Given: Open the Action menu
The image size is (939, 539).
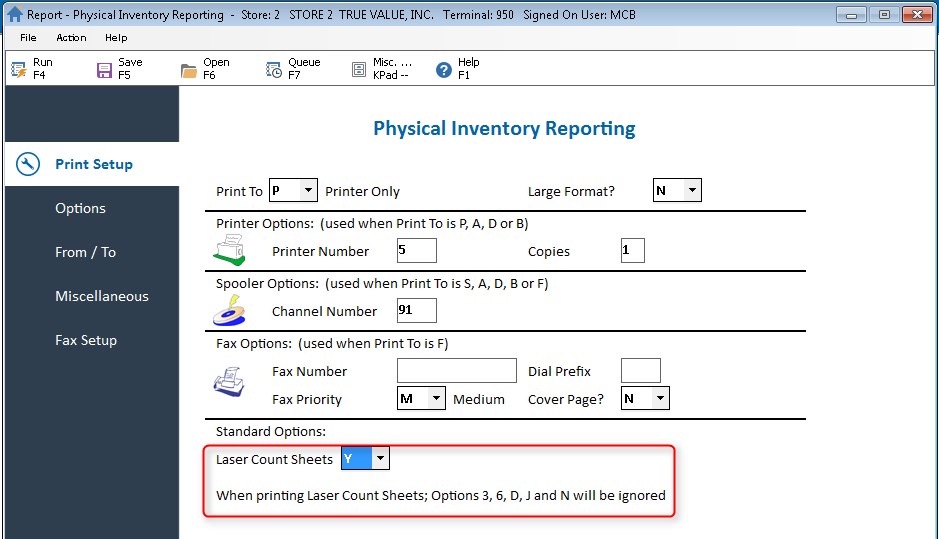Looking at the screenshot, I should (x=71, y=38).
